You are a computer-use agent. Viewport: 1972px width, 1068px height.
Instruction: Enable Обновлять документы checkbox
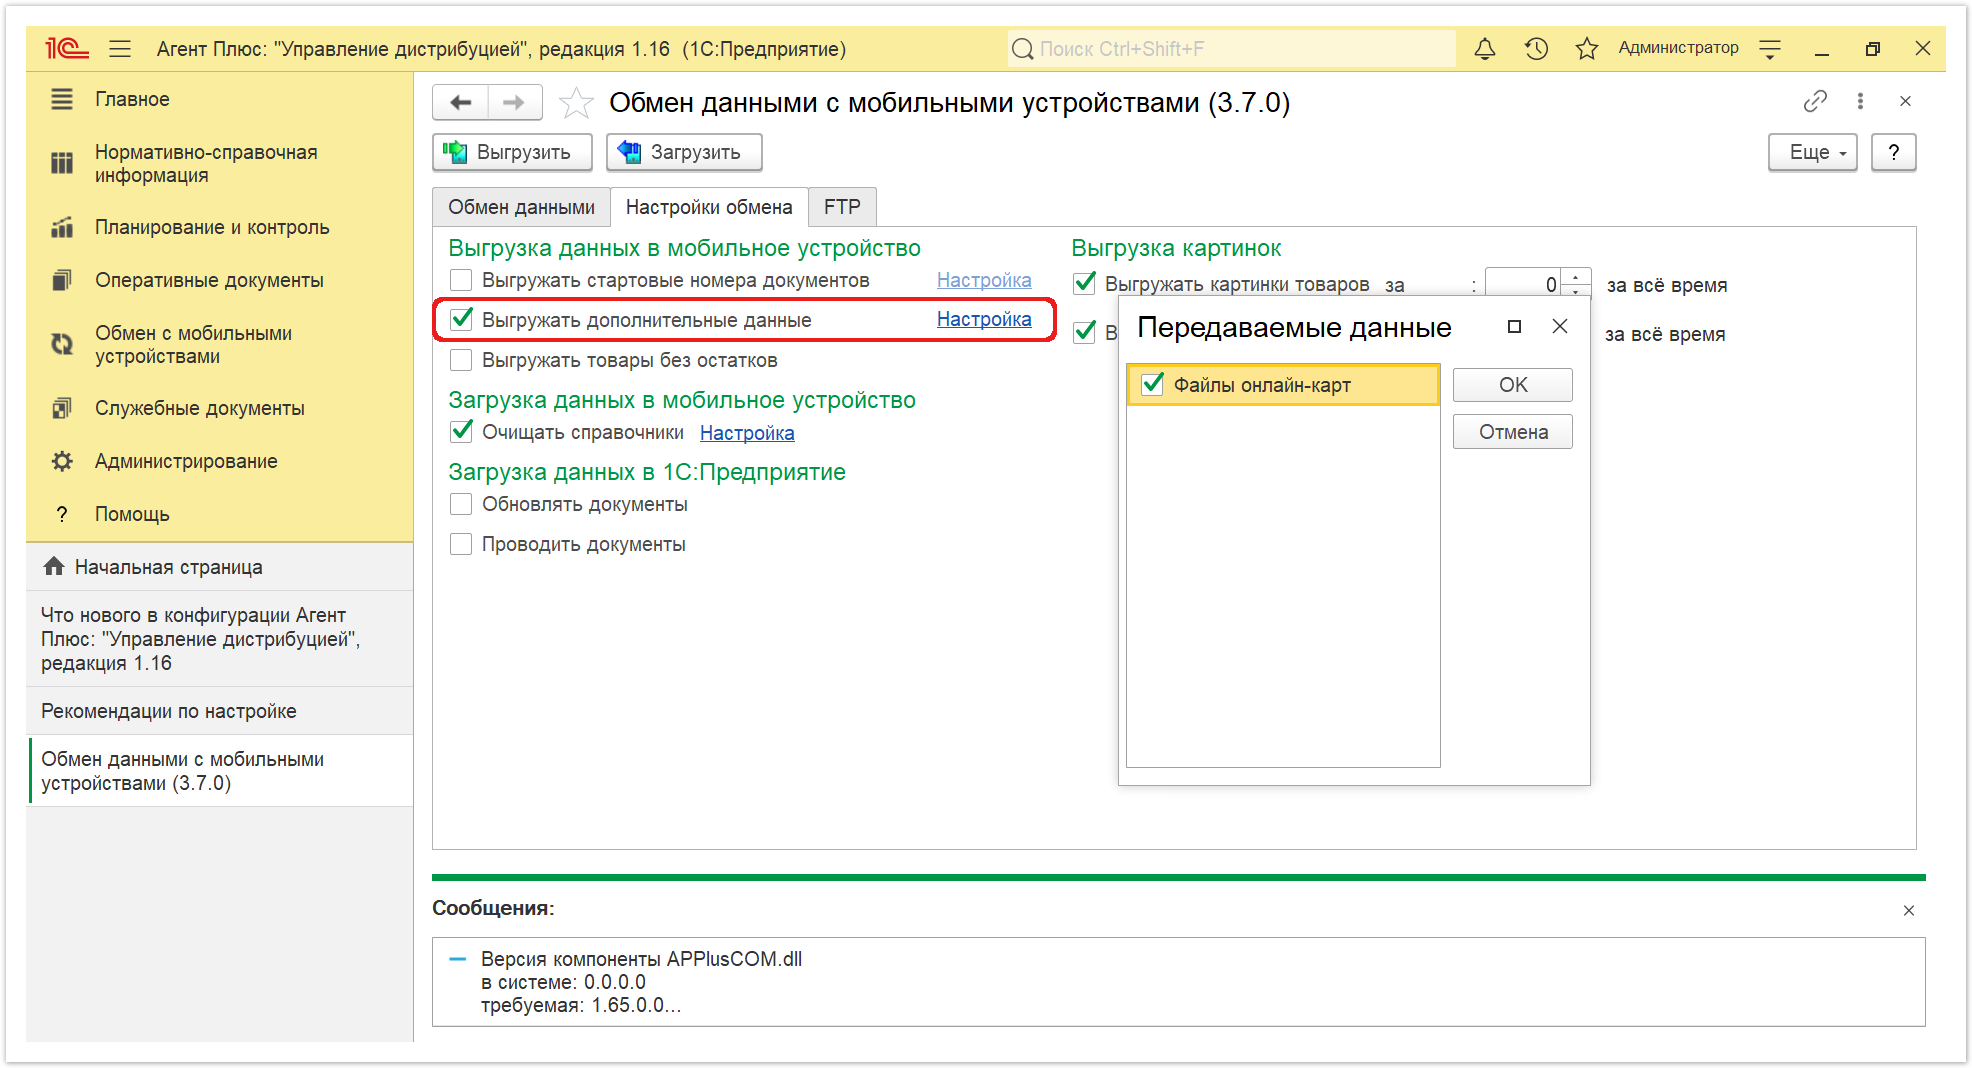[x=461, y=504]
